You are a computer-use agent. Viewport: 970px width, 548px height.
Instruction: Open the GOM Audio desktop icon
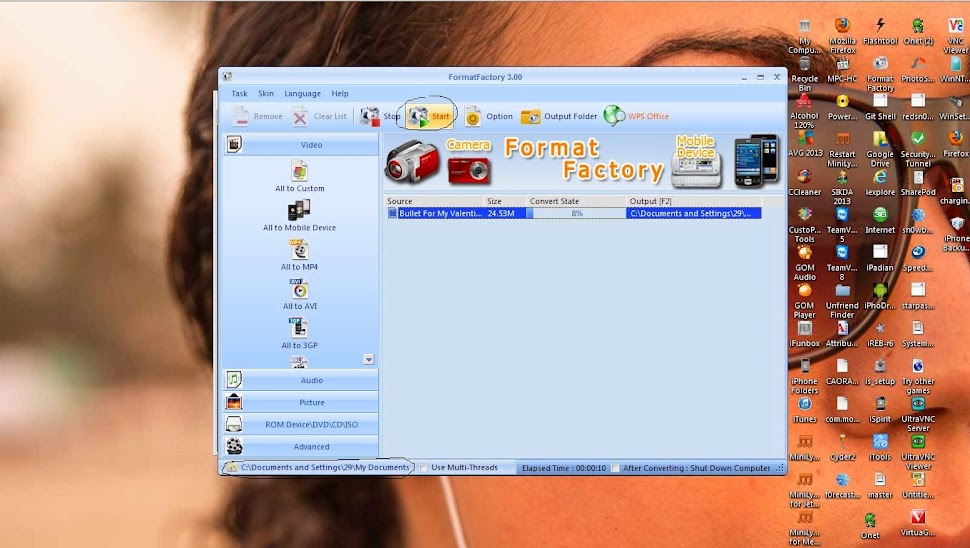(804, 263)
